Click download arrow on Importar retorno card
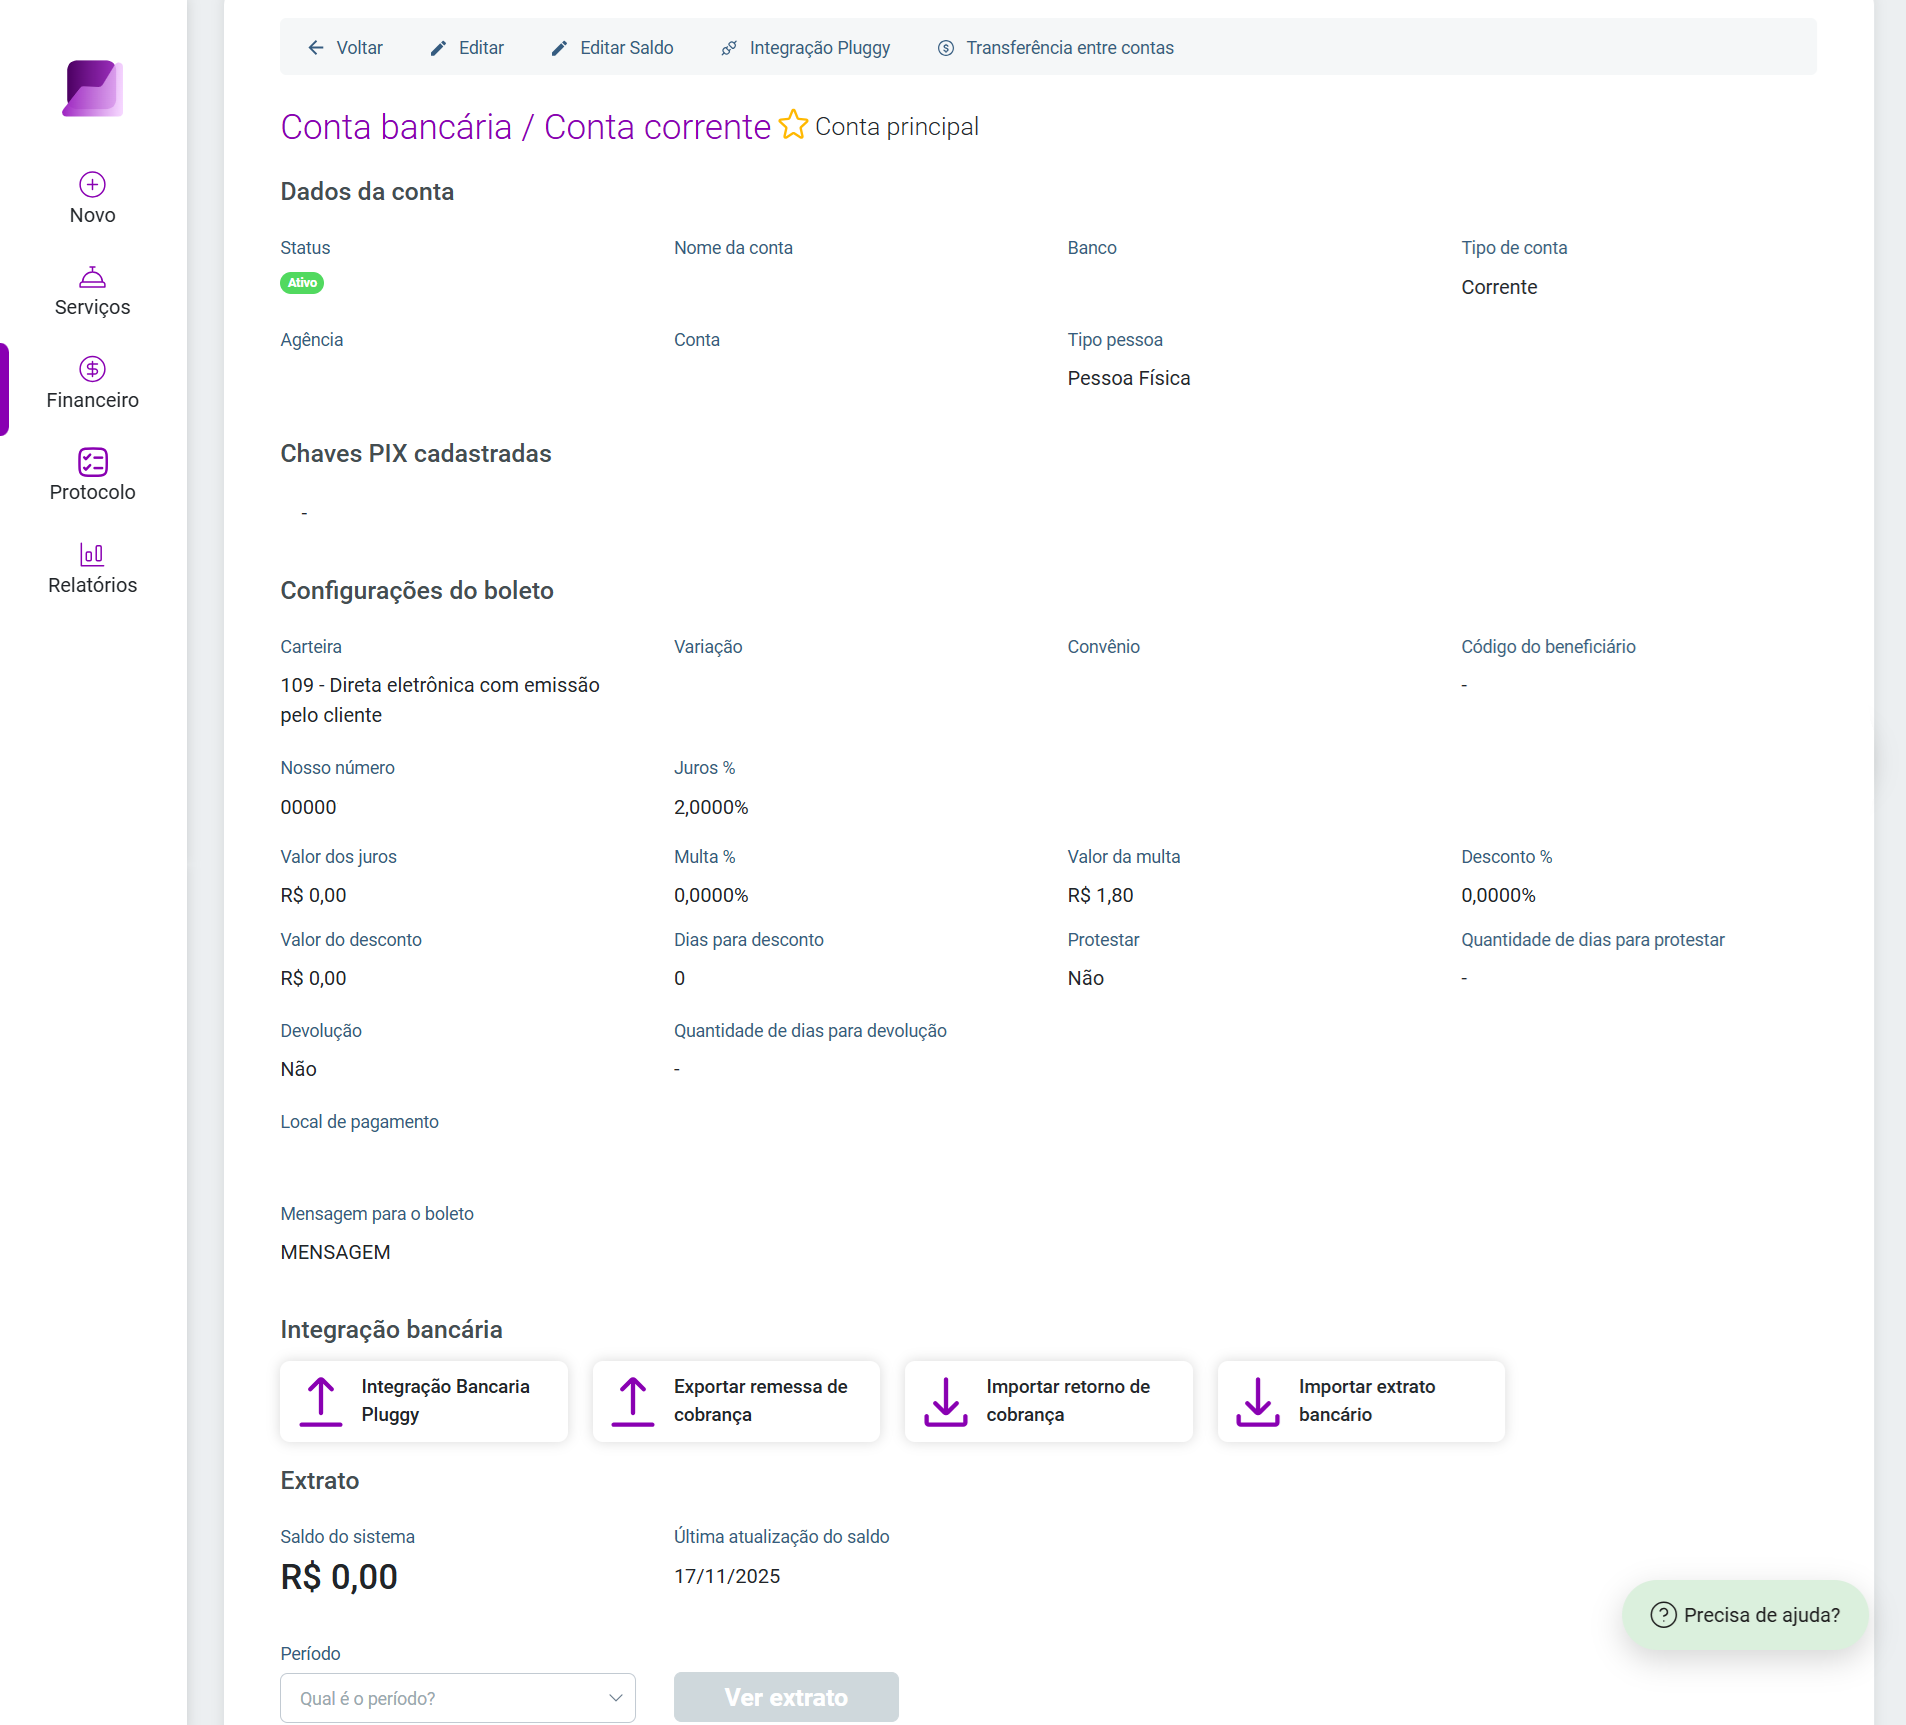This screenshot has height=1725, width=1906. click(946, 1401)
